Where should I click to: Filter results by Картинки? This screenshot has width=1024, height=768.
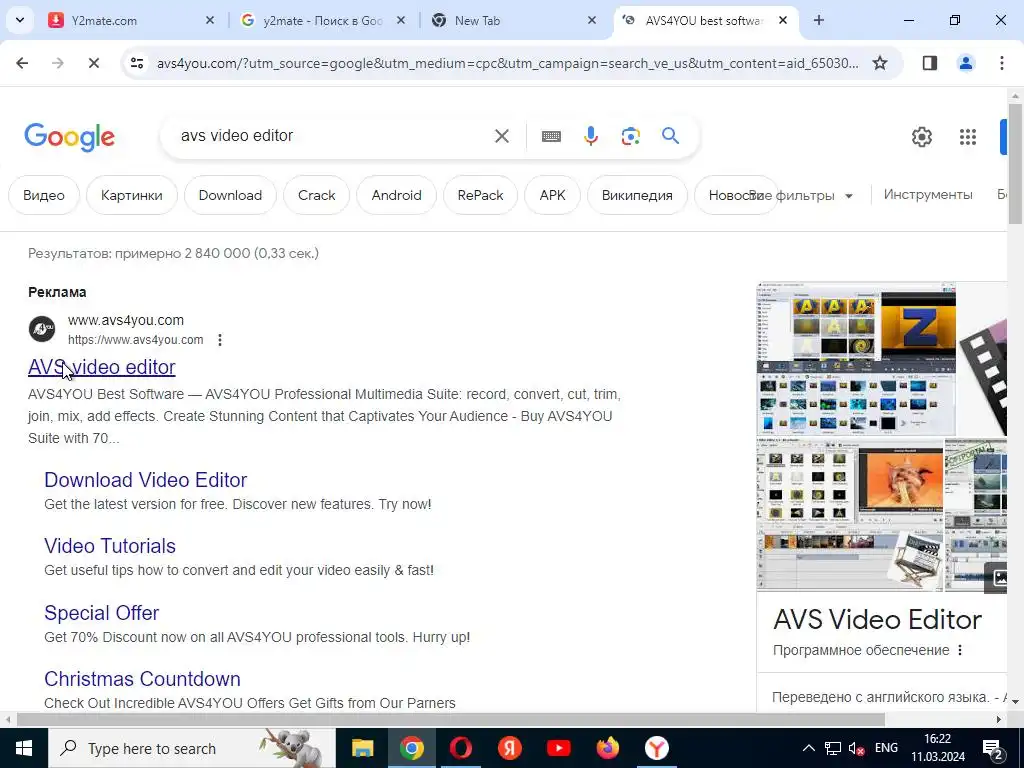coord(132,195)
